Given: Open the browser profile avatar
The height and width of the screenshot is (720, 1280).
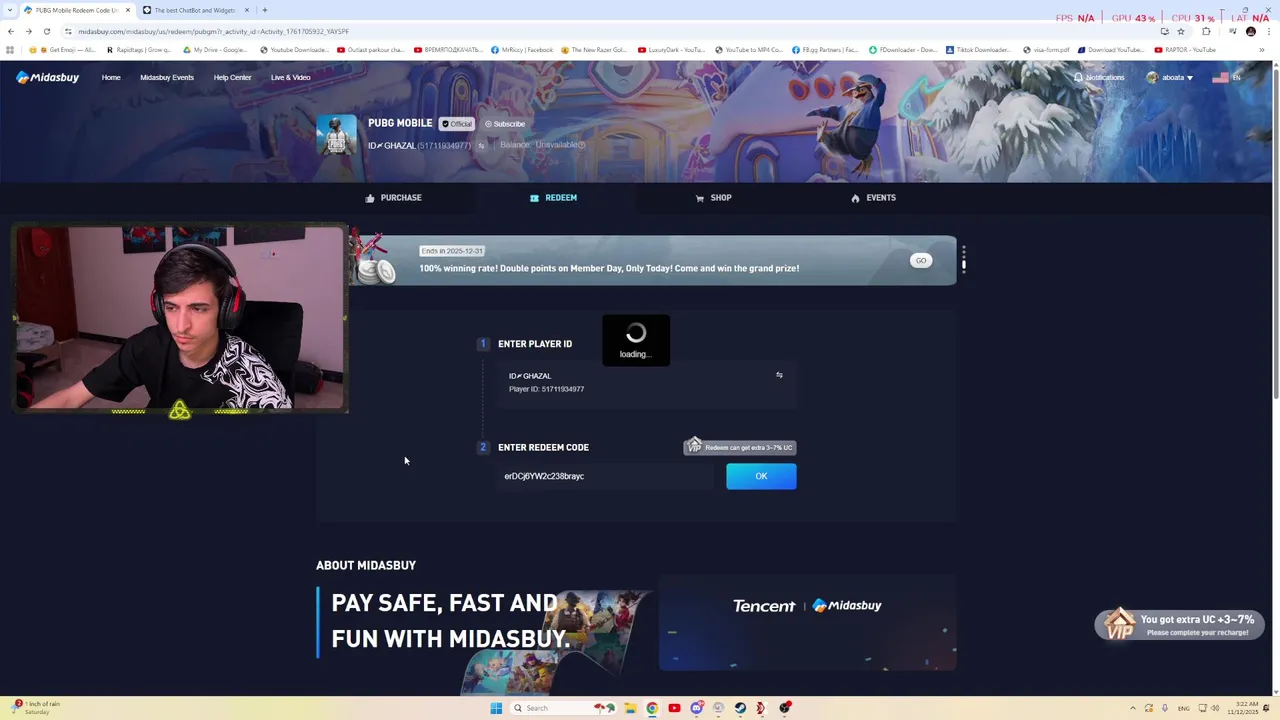Looking at the screenshot, I should (1250, 31).
